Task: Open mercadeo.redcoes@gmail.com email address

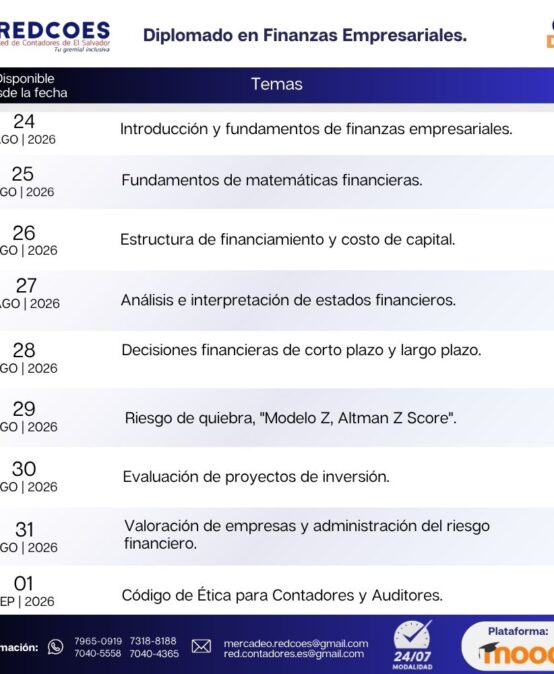Action: (x=296, y=643)
